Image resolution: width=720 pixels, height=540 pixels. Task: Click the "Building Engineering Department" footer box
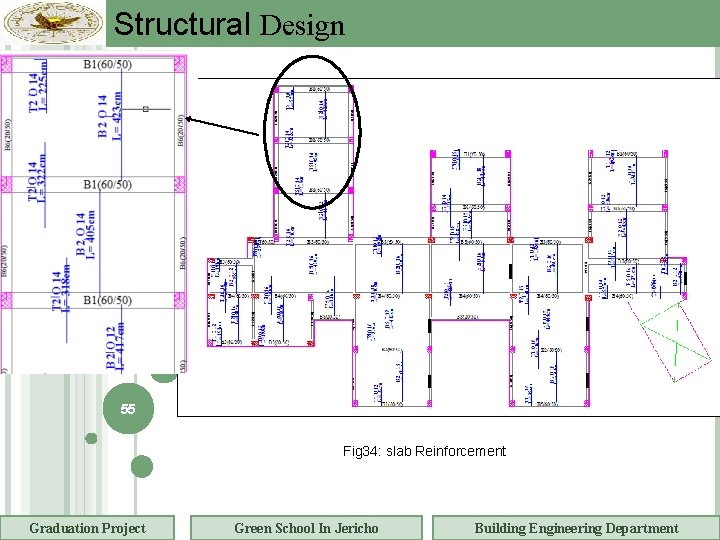coord(576,528)
